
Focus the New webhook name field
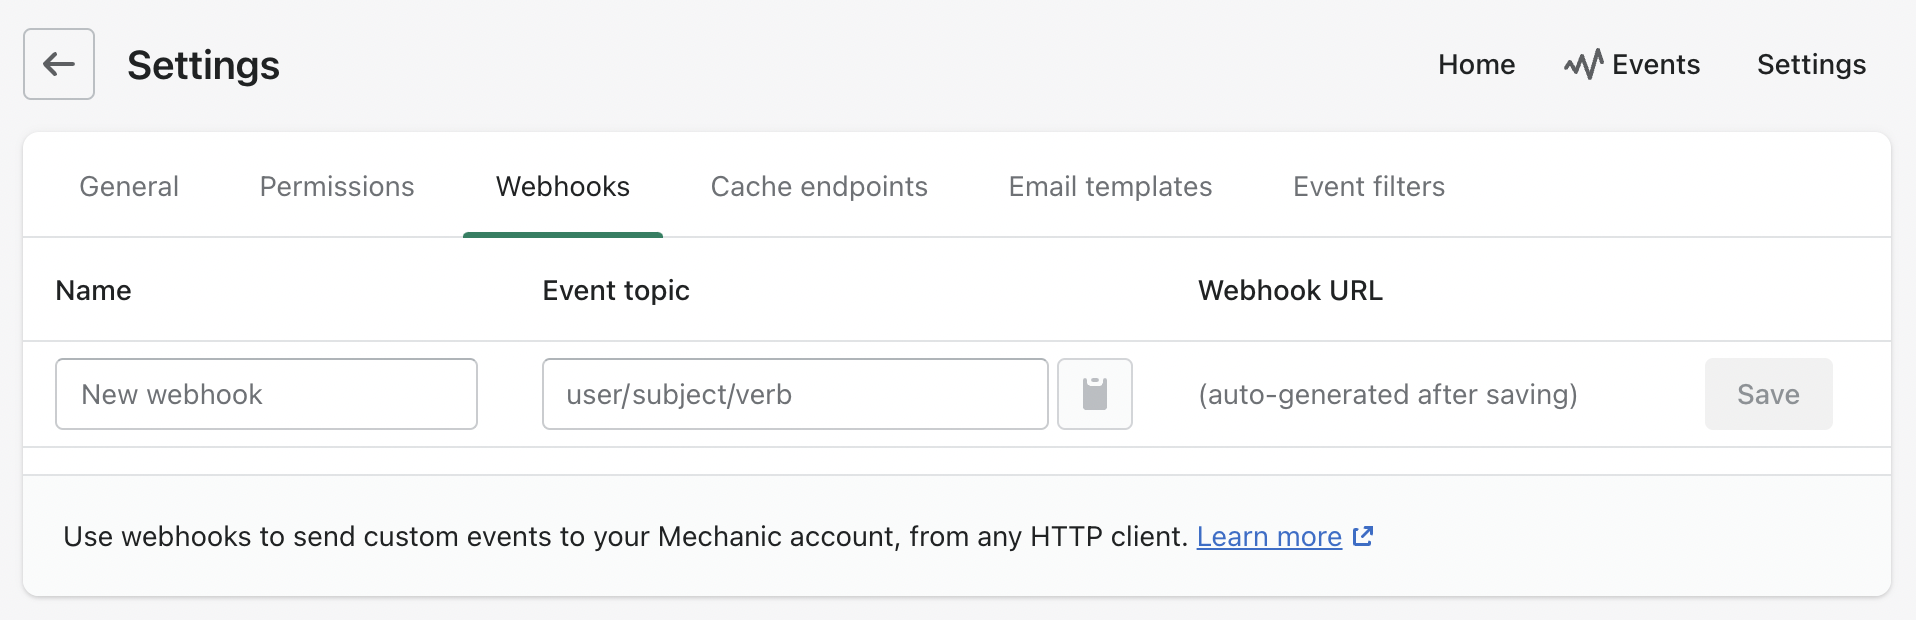point(266,394)
